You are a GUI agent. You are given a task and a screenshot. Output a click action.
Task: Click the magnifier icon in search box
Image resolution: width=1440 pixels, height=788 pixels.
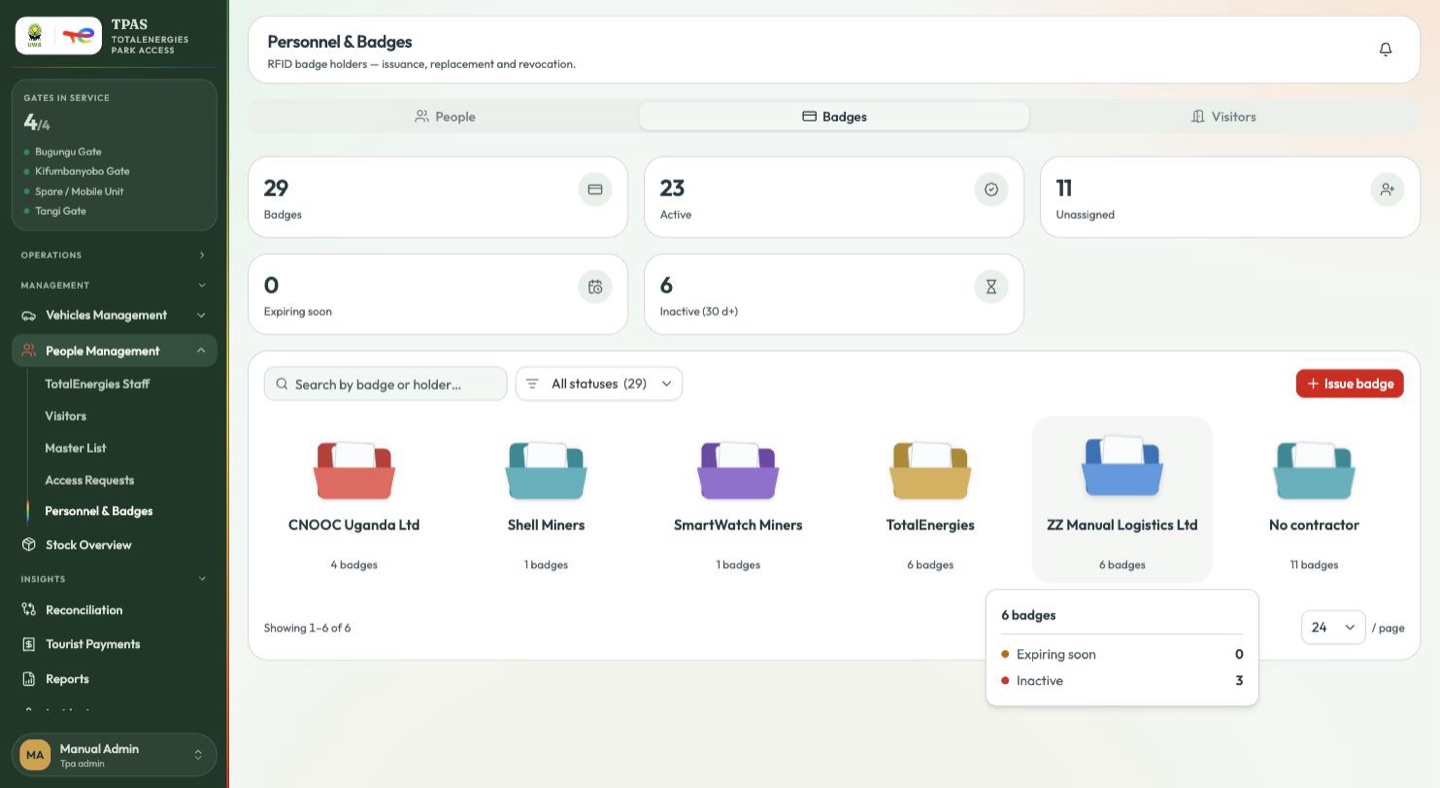tap(282, 384)
